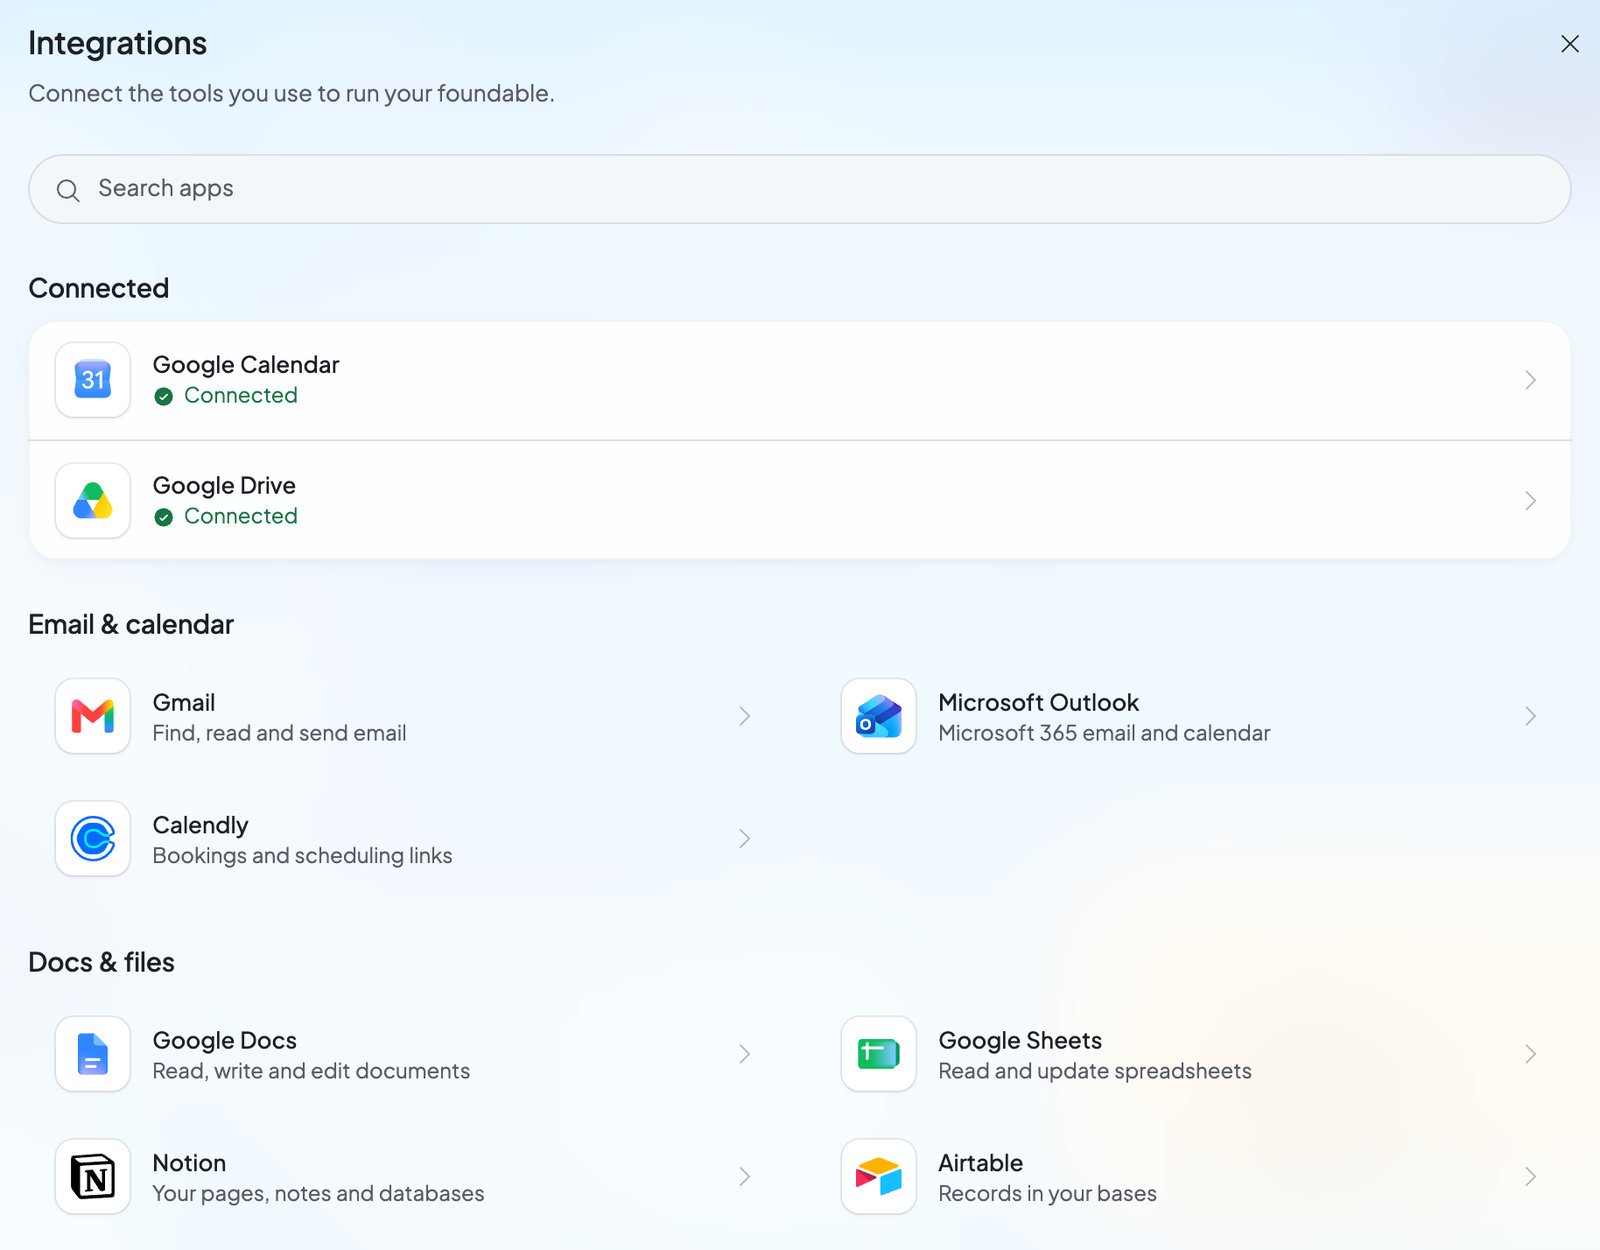This screenshot has width=1600, height=1250.
Task: Click the Notion logo icon
Action: click(x=93, y=1177)
